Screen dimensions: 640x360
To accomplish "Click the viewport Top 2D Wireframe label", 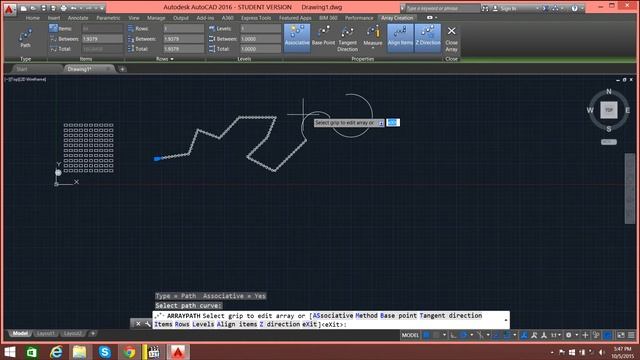I will pyautogui.click(x=25, y=79).
